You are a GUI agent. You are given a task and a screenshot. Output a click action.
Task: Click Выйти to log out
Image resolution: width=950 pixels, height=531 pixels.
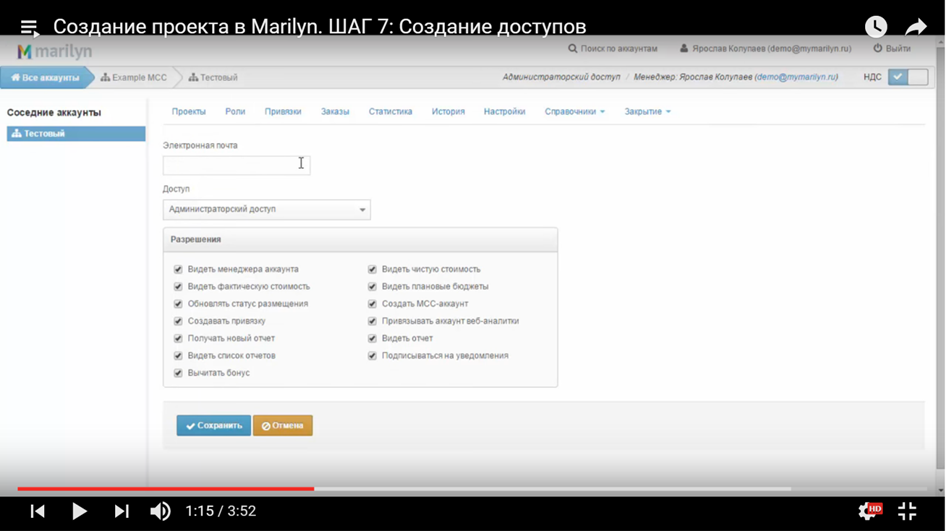pos(898,48)
